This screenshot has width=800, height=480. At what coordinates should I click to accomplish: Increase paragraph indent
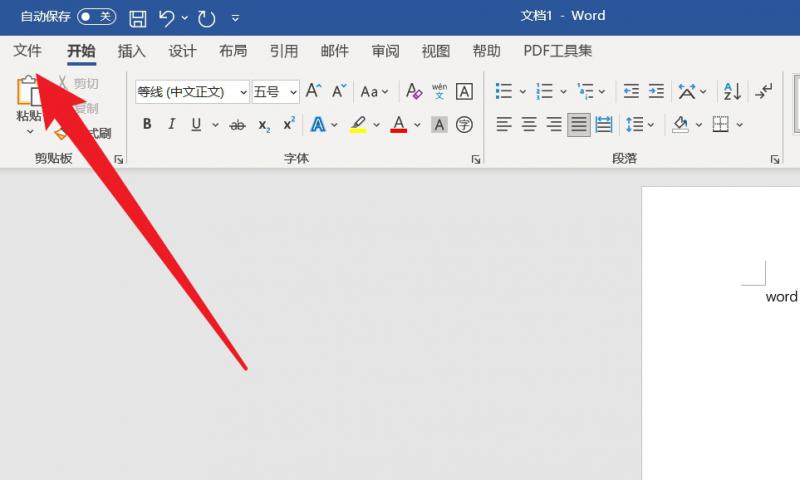[656, 91]
